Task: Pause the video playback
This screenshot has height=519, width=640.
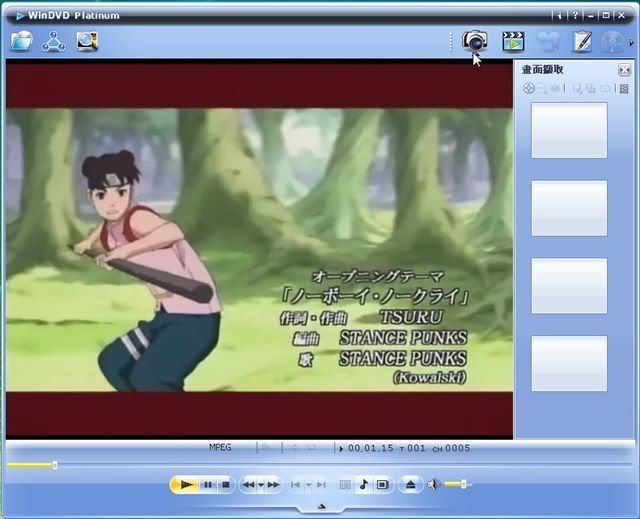Action: point(208,485)
